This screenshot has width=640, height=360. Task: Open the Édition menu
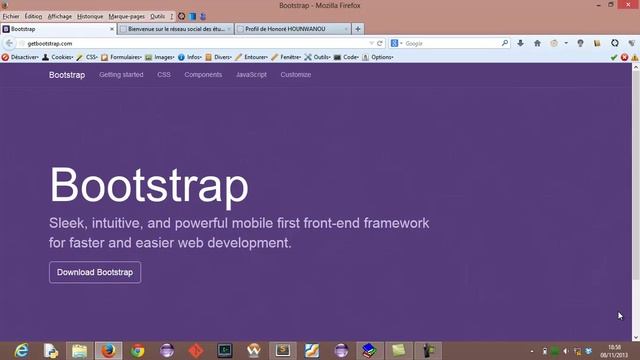pos(33,17)
